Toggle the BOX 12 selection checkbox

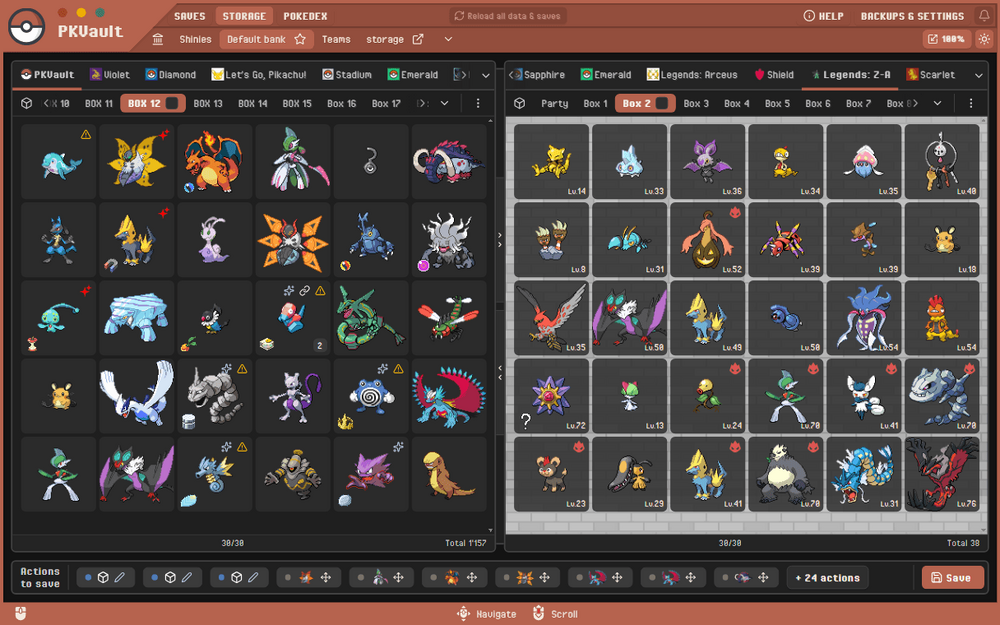pyautogui.click(x=172, y=103)
